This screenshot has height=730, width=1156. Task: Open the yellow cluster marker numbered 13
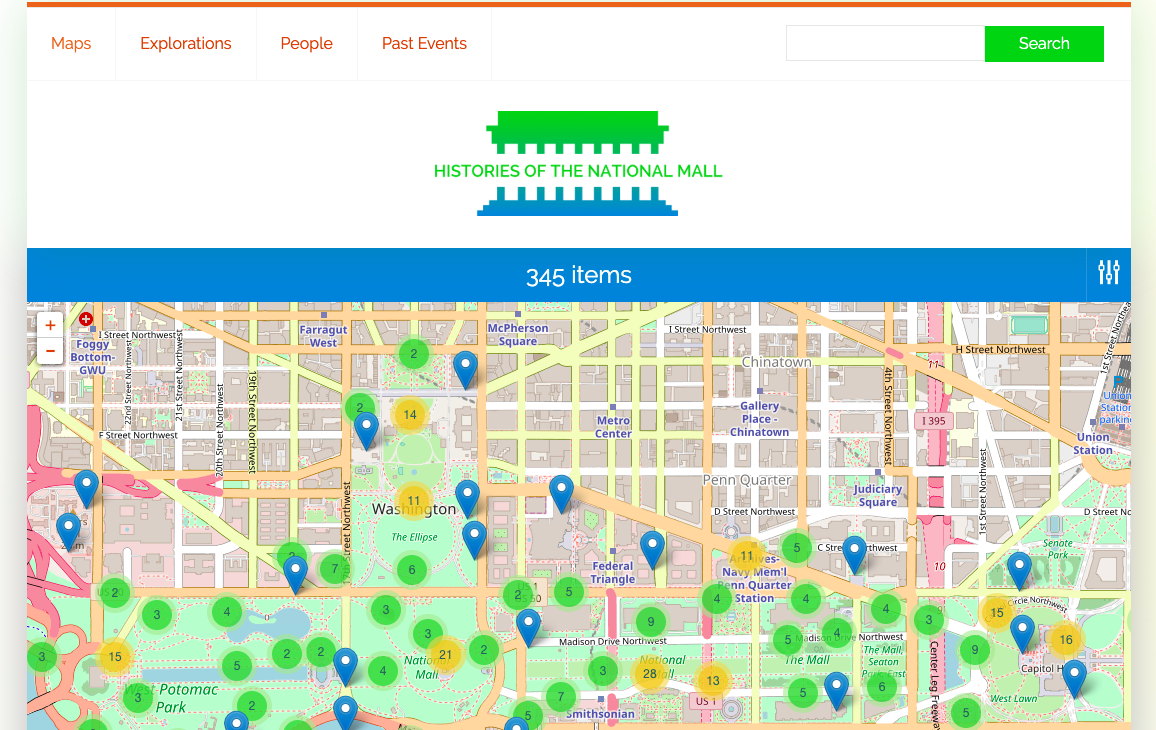pos(713,681)
